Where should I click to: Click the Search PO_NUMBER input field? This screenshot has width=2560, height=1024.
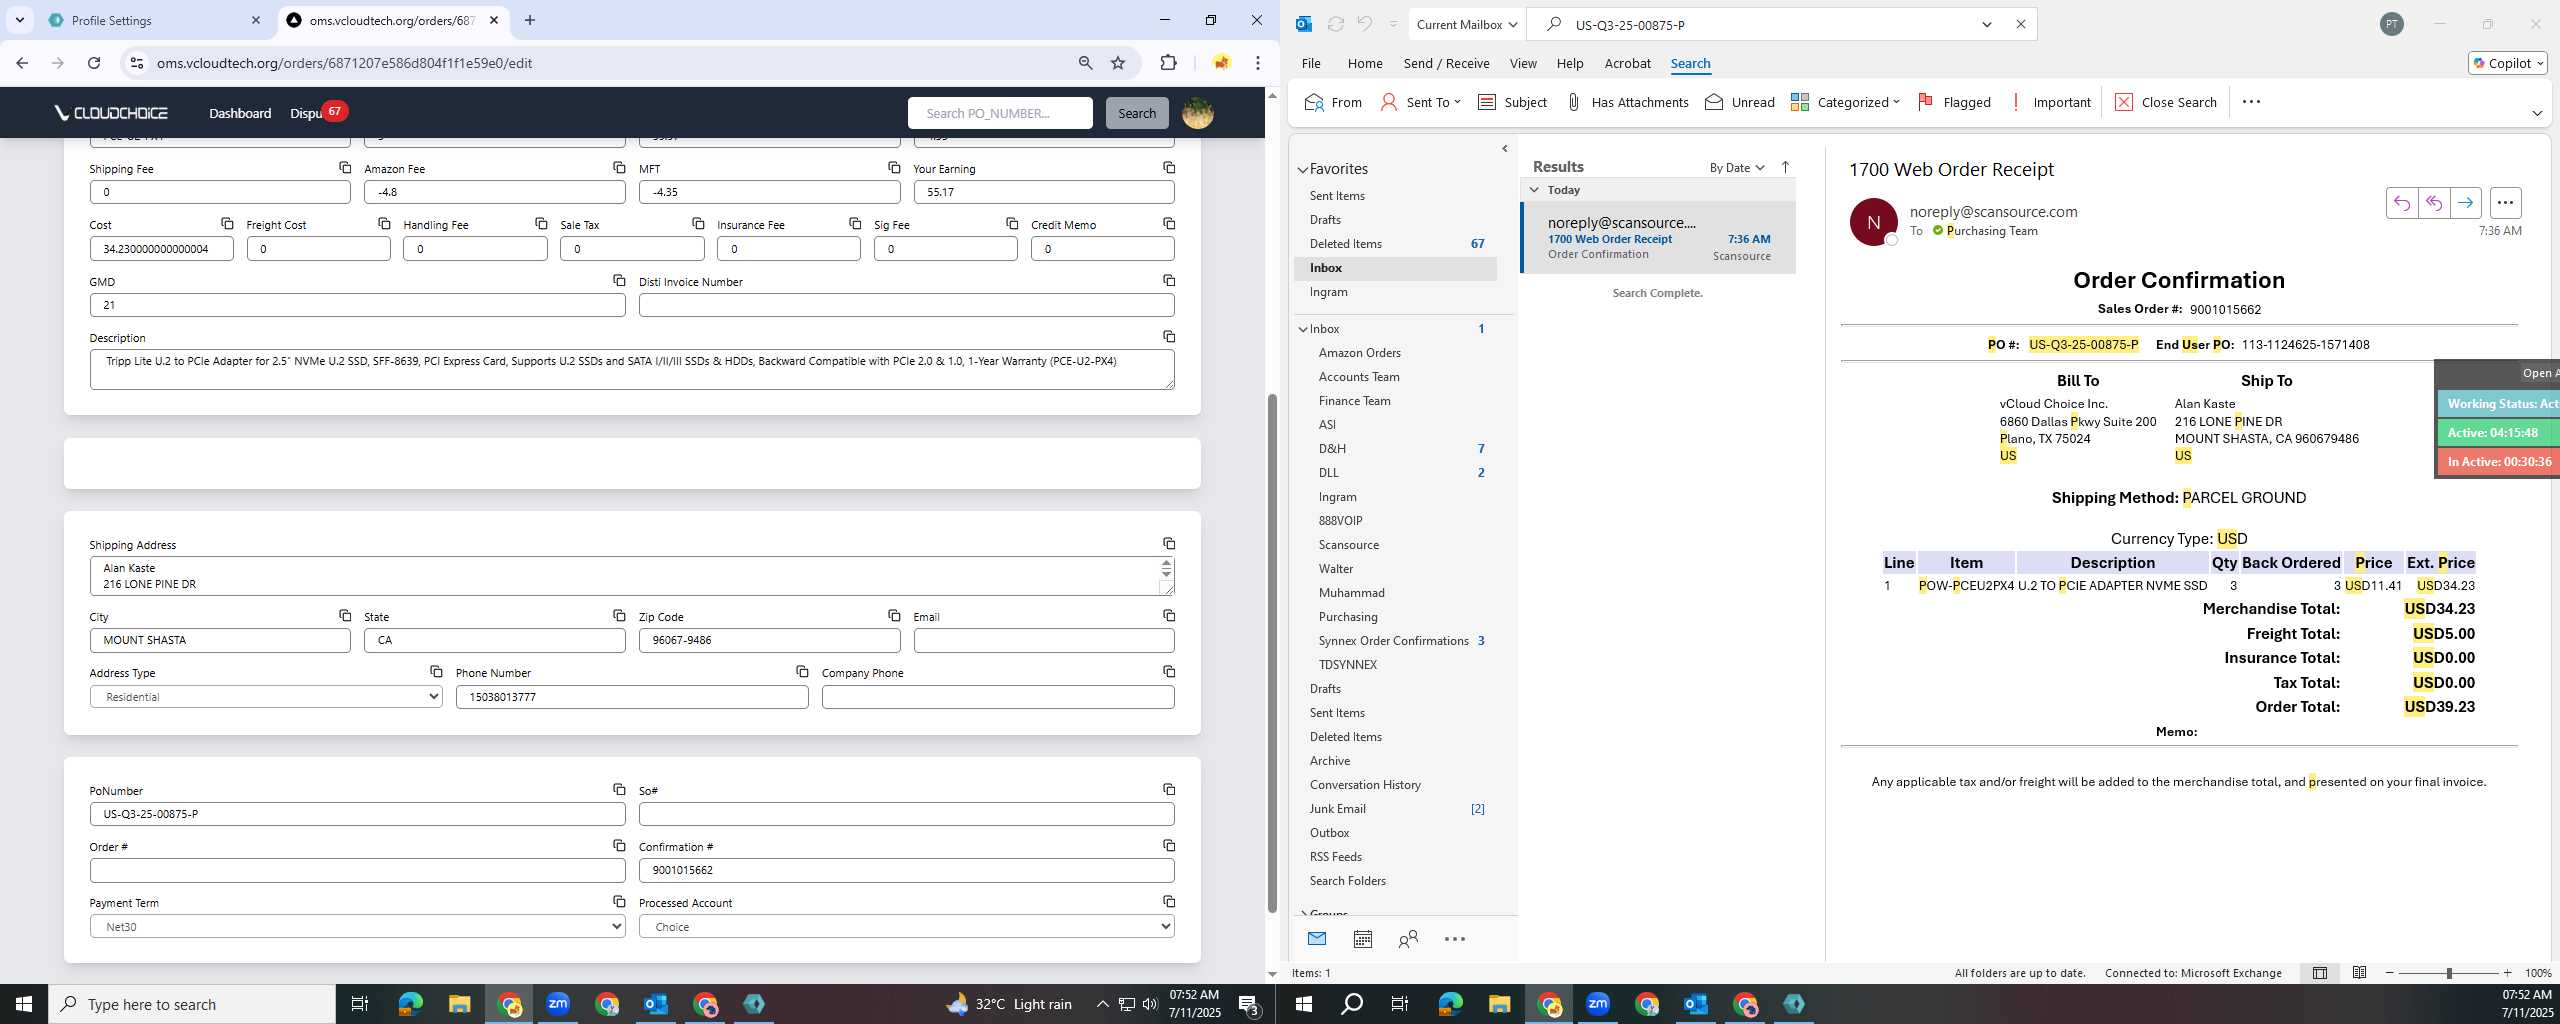pyautogui.click(x=1000, y=113)
